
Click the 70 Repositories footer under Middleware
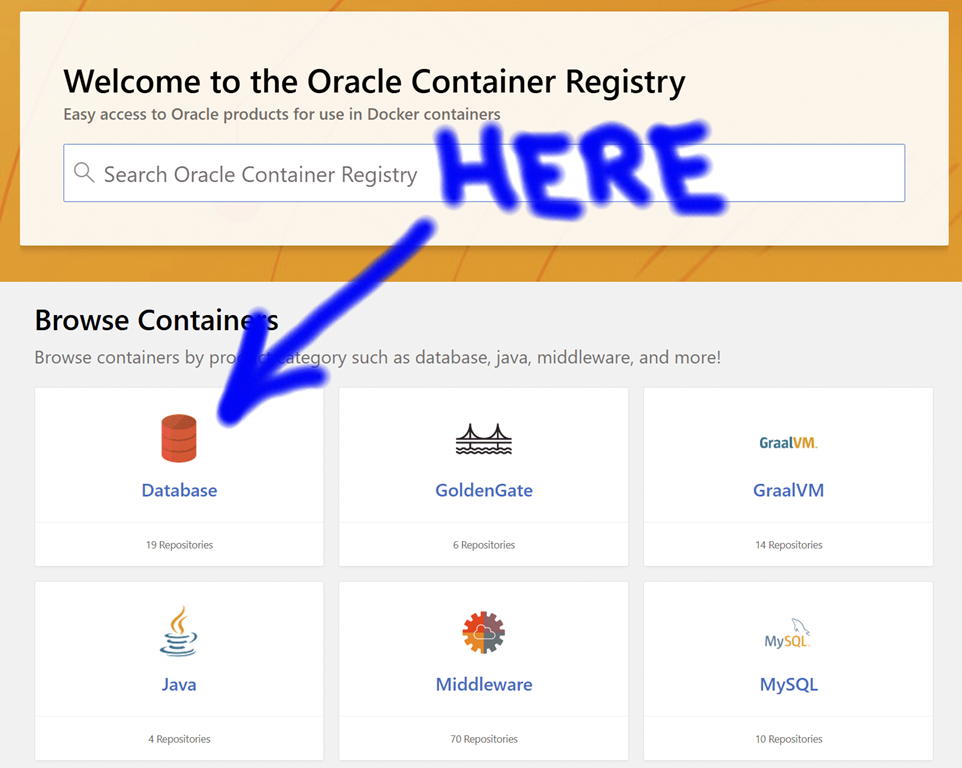484,739
